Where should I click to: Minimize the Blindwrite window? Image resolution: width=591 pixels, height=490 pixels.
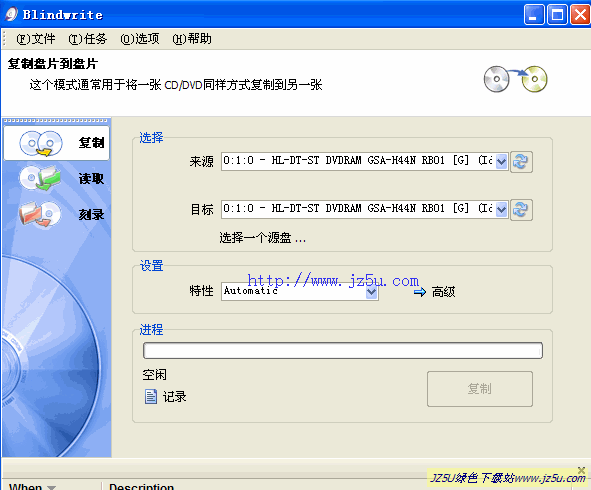click(x=534, y=15)
